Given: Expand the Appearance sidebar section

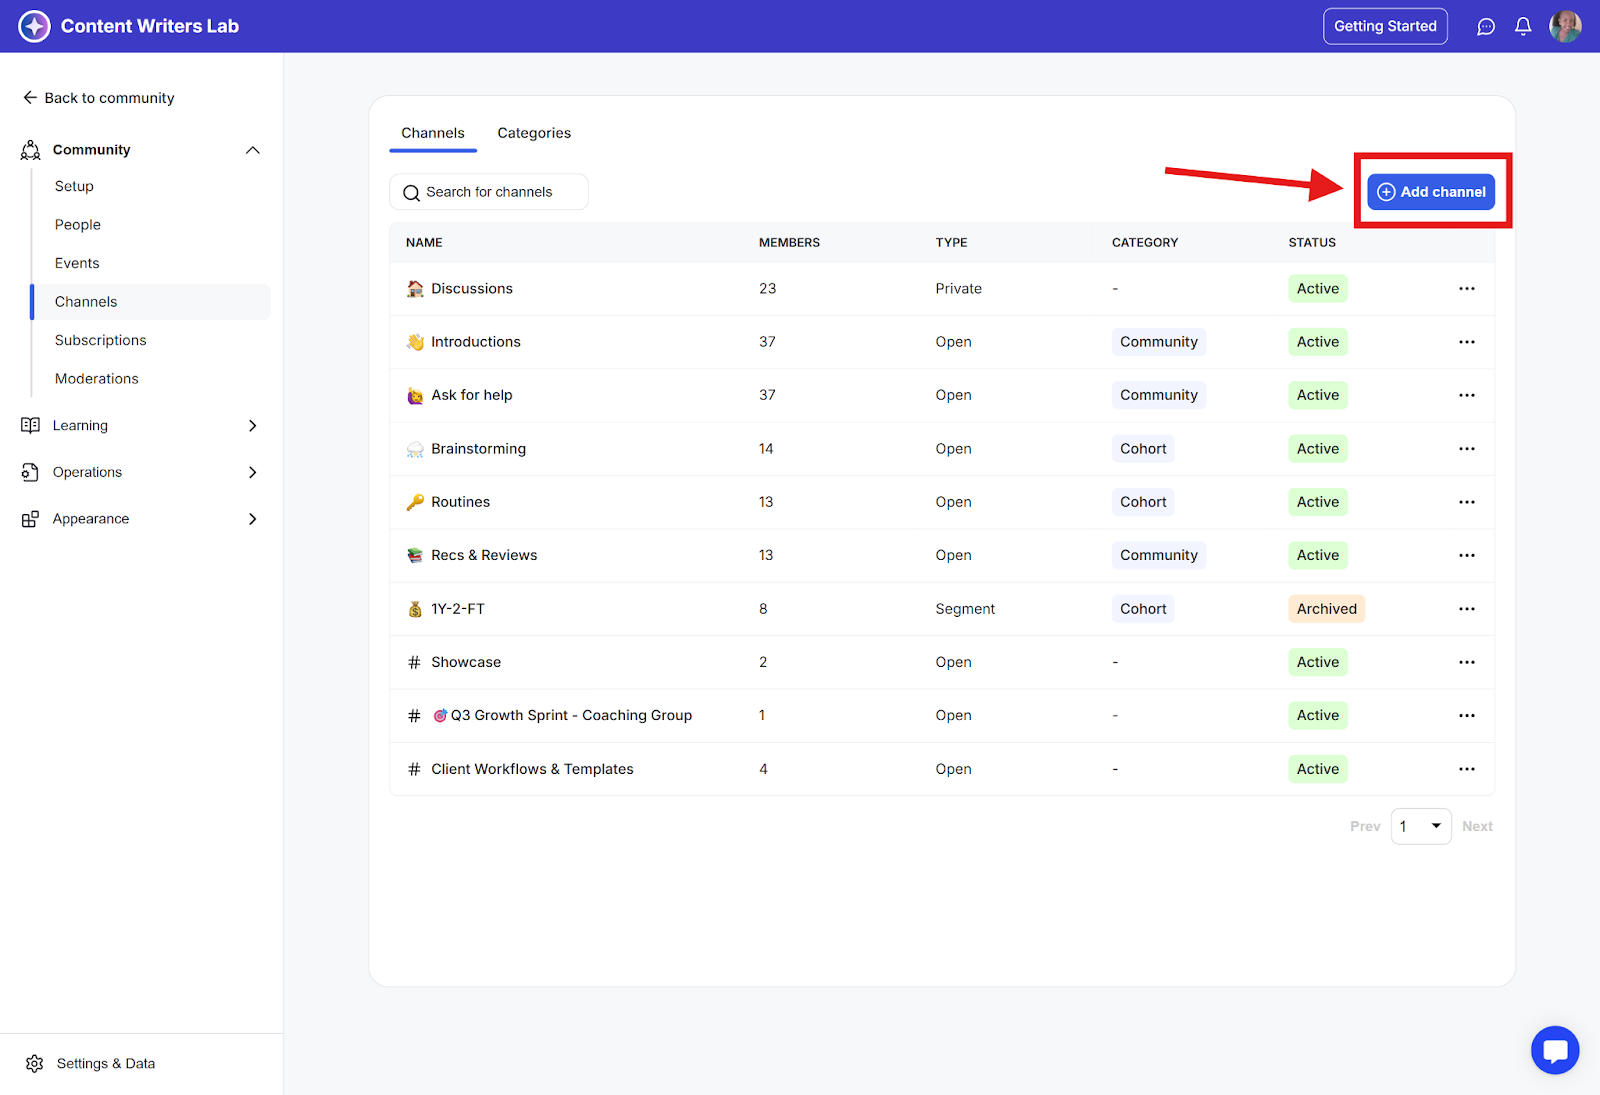Looking at the screenshot, I should pyautogui.click(x=252, y=519).
